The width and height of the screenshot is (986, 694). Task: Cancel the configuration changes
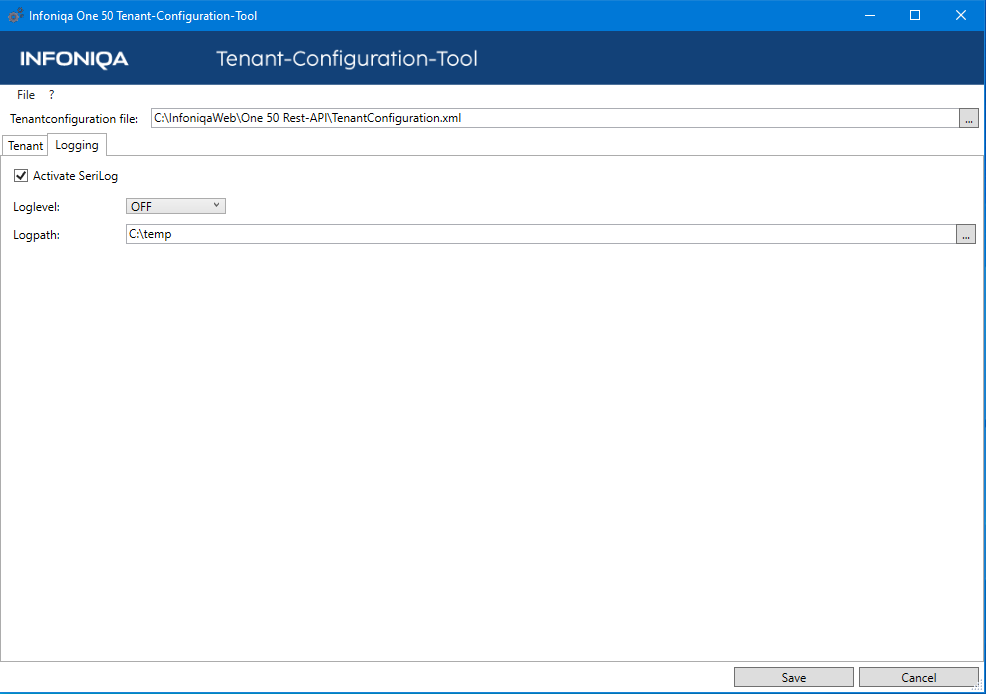pos(918,678)
